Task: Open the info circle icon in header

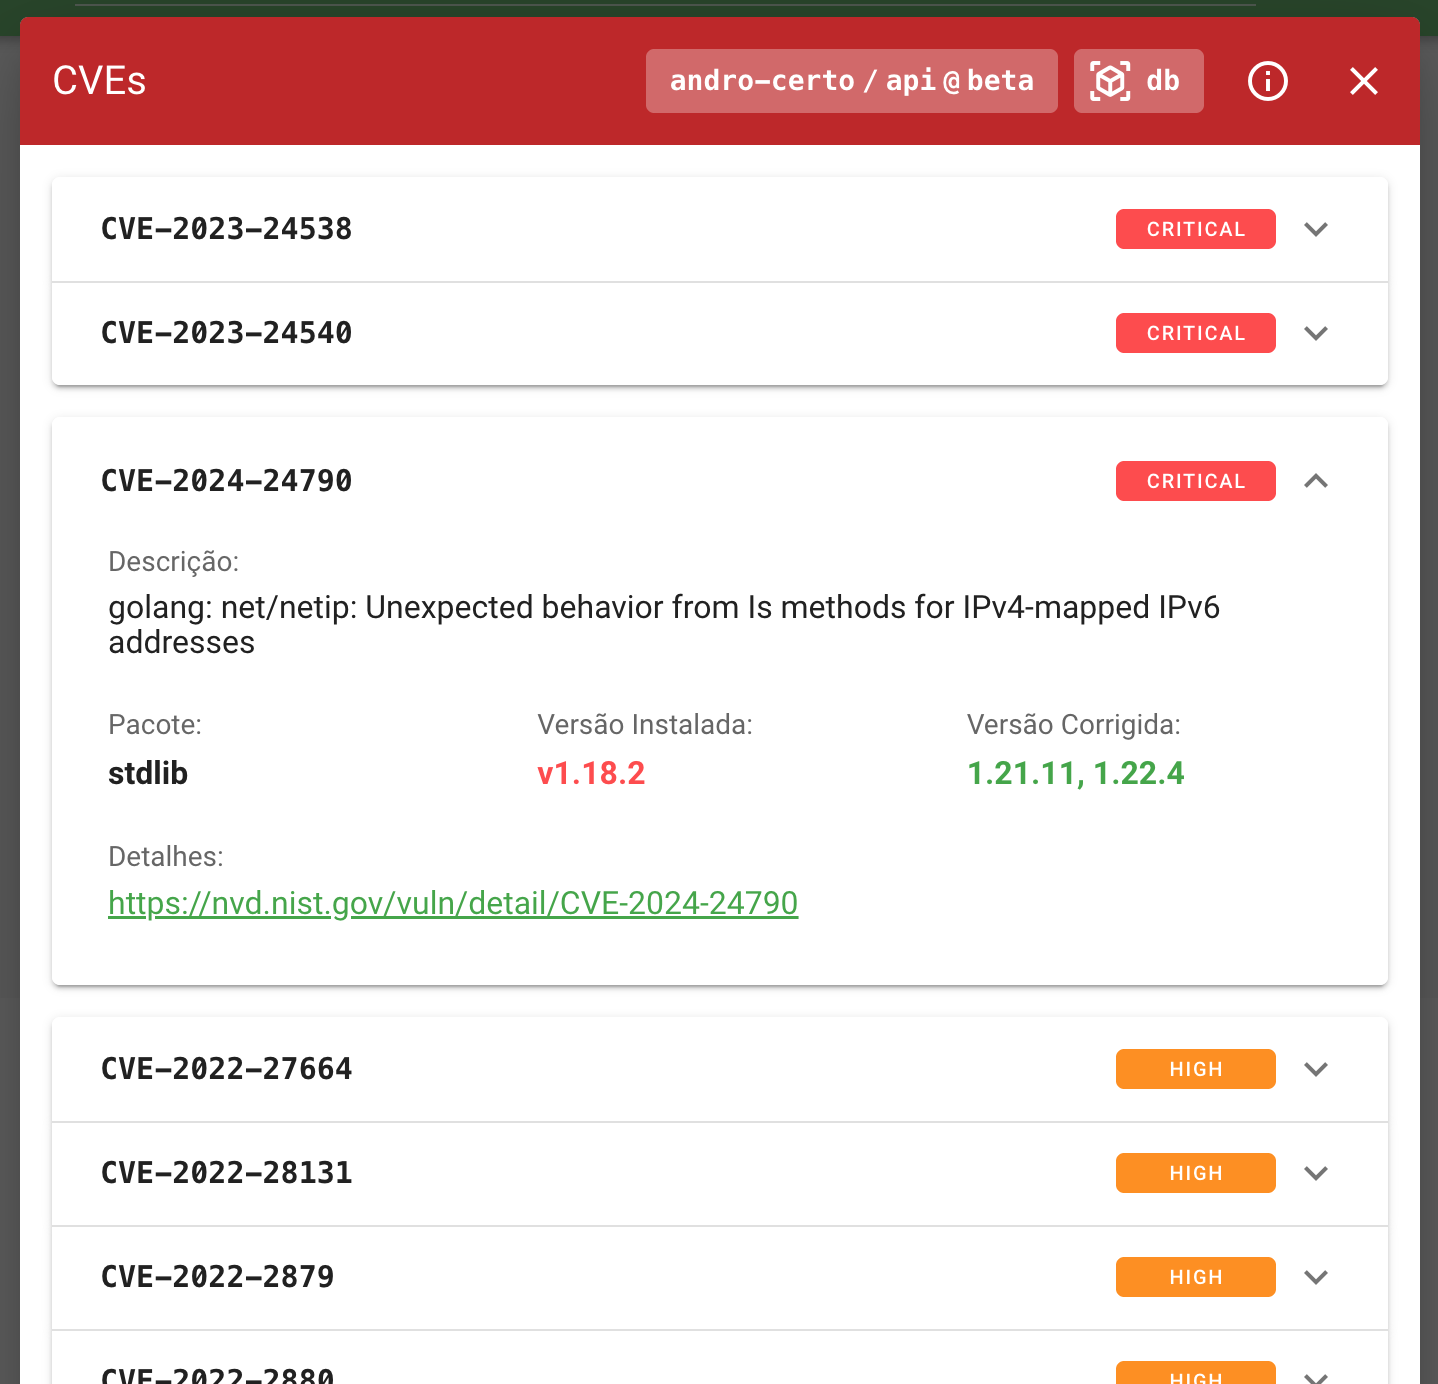Action: click(x=1268, y=81)
